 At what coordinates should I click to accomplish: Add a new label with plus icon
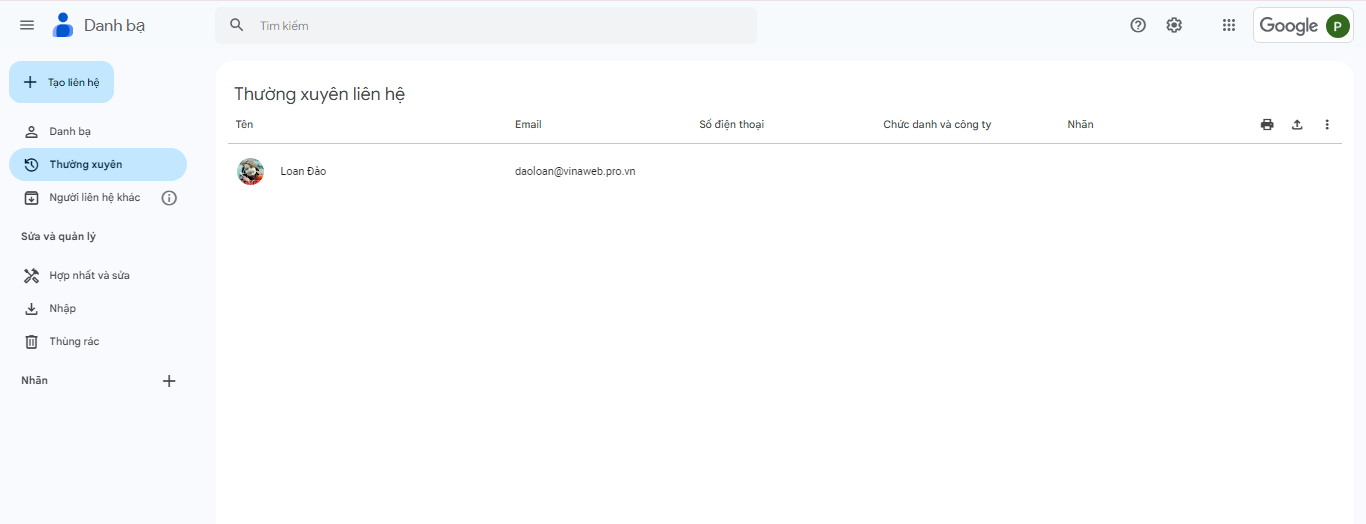[169, 381]
